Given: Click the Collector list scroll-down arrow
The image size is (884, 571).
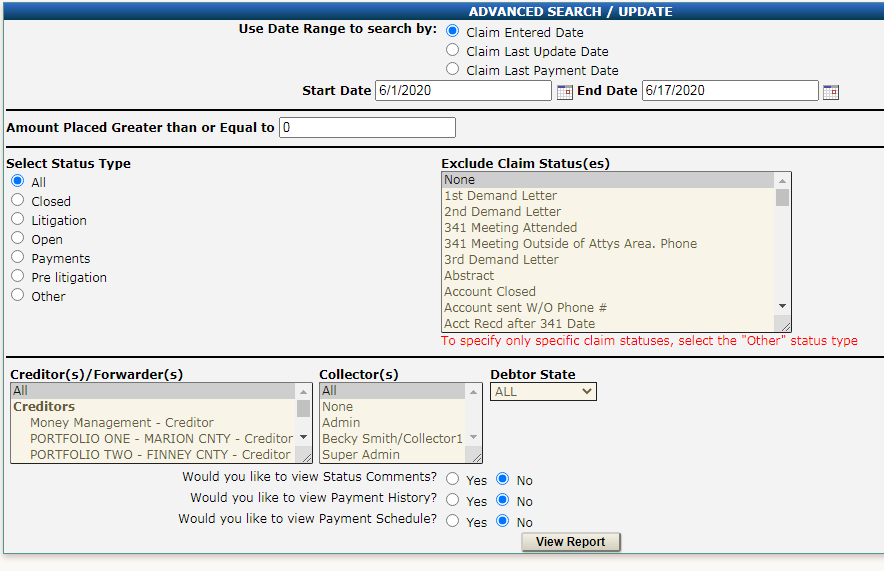Looking at the screenshot, I should tap(473, 437).
